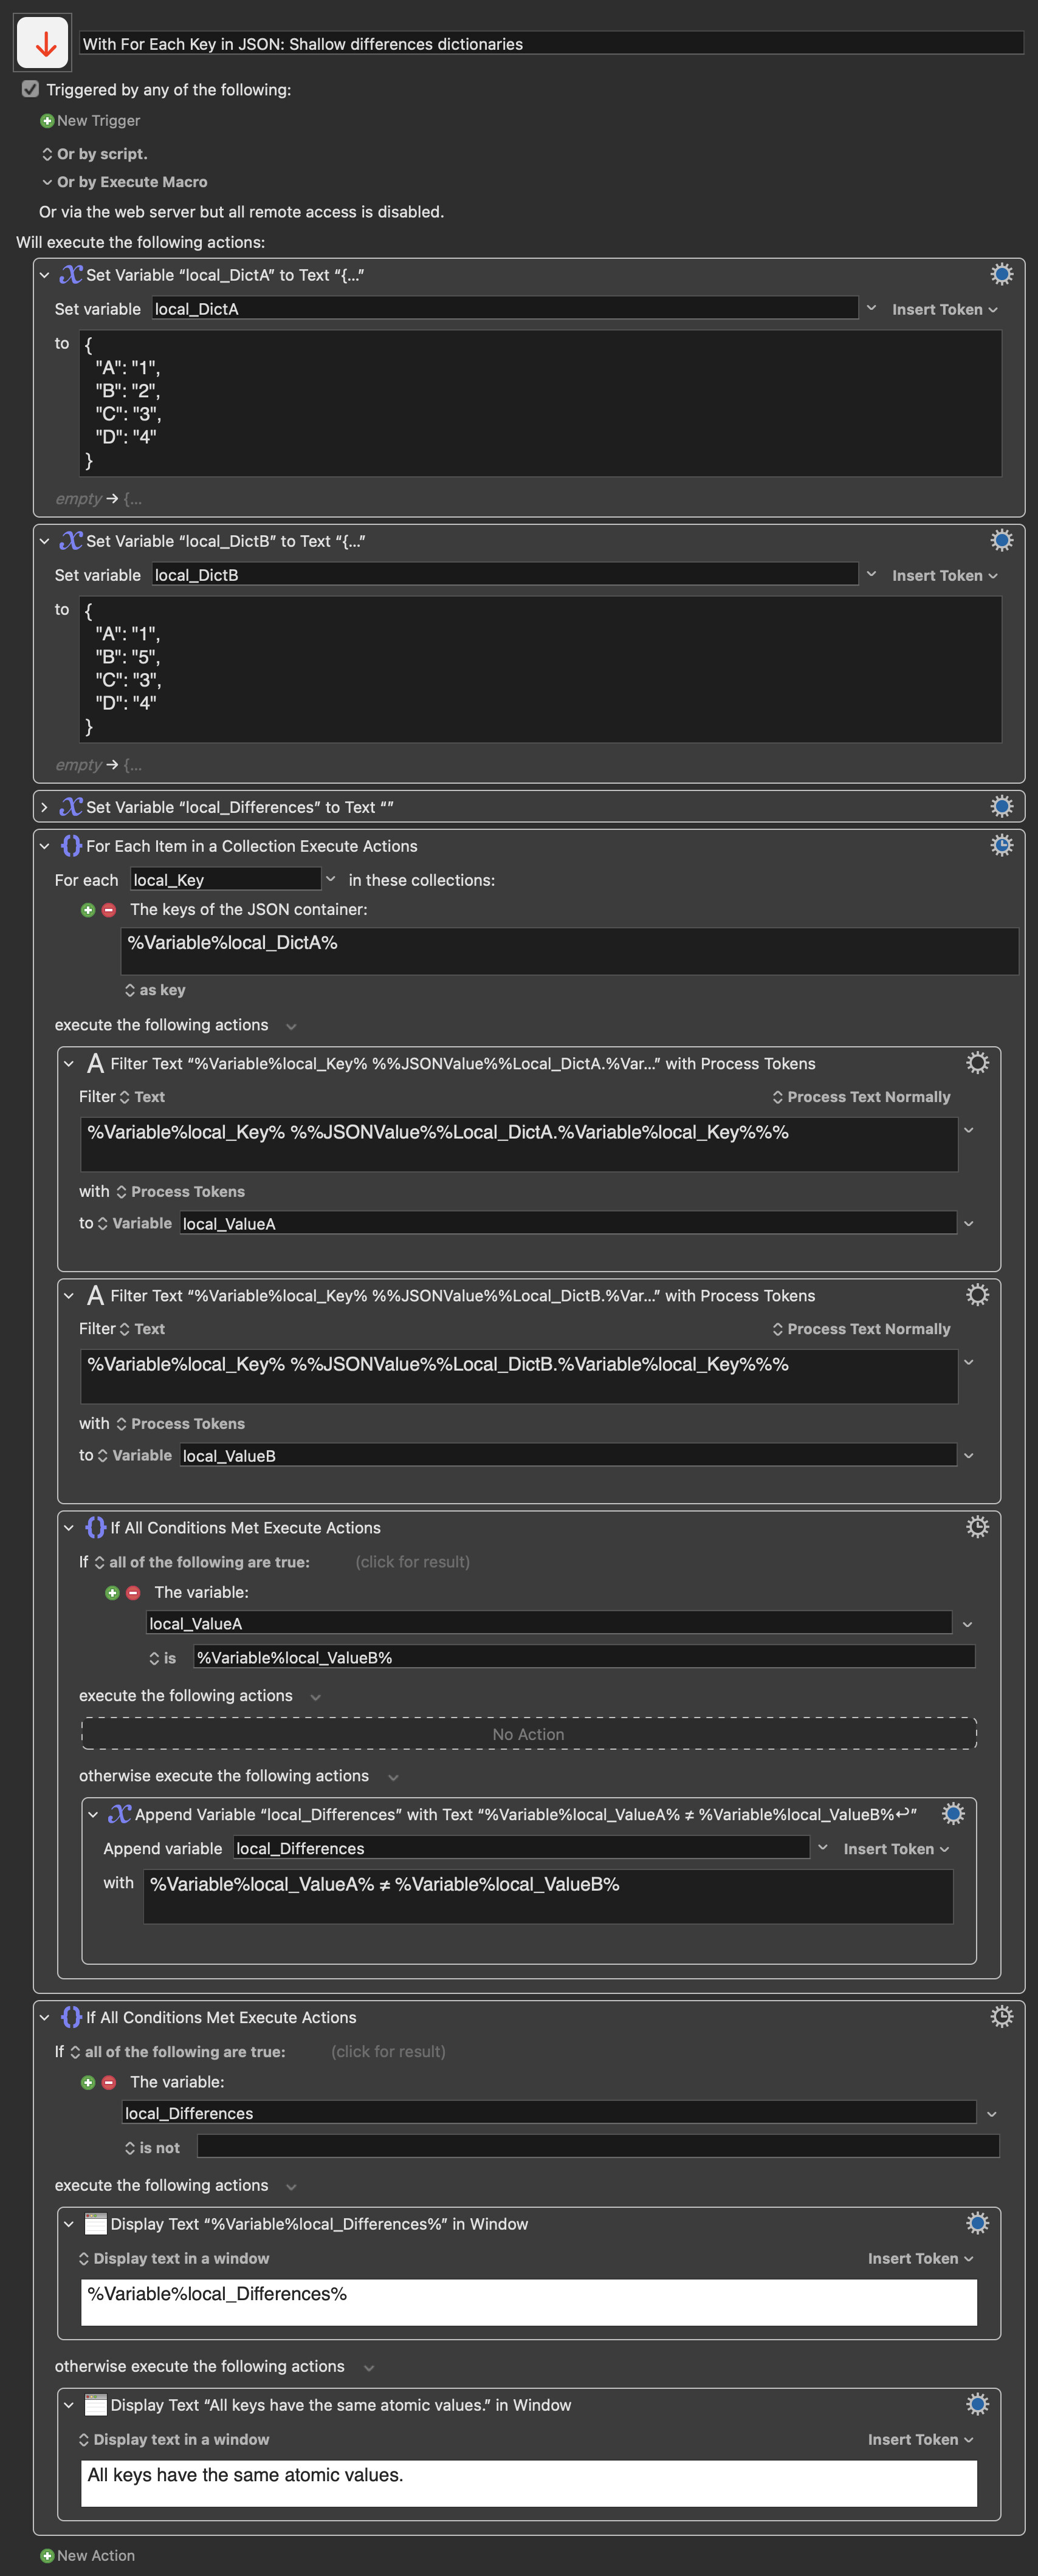Collapse the For Each Item action
Screen dimensions: 1038x2576
pos(44,846)
